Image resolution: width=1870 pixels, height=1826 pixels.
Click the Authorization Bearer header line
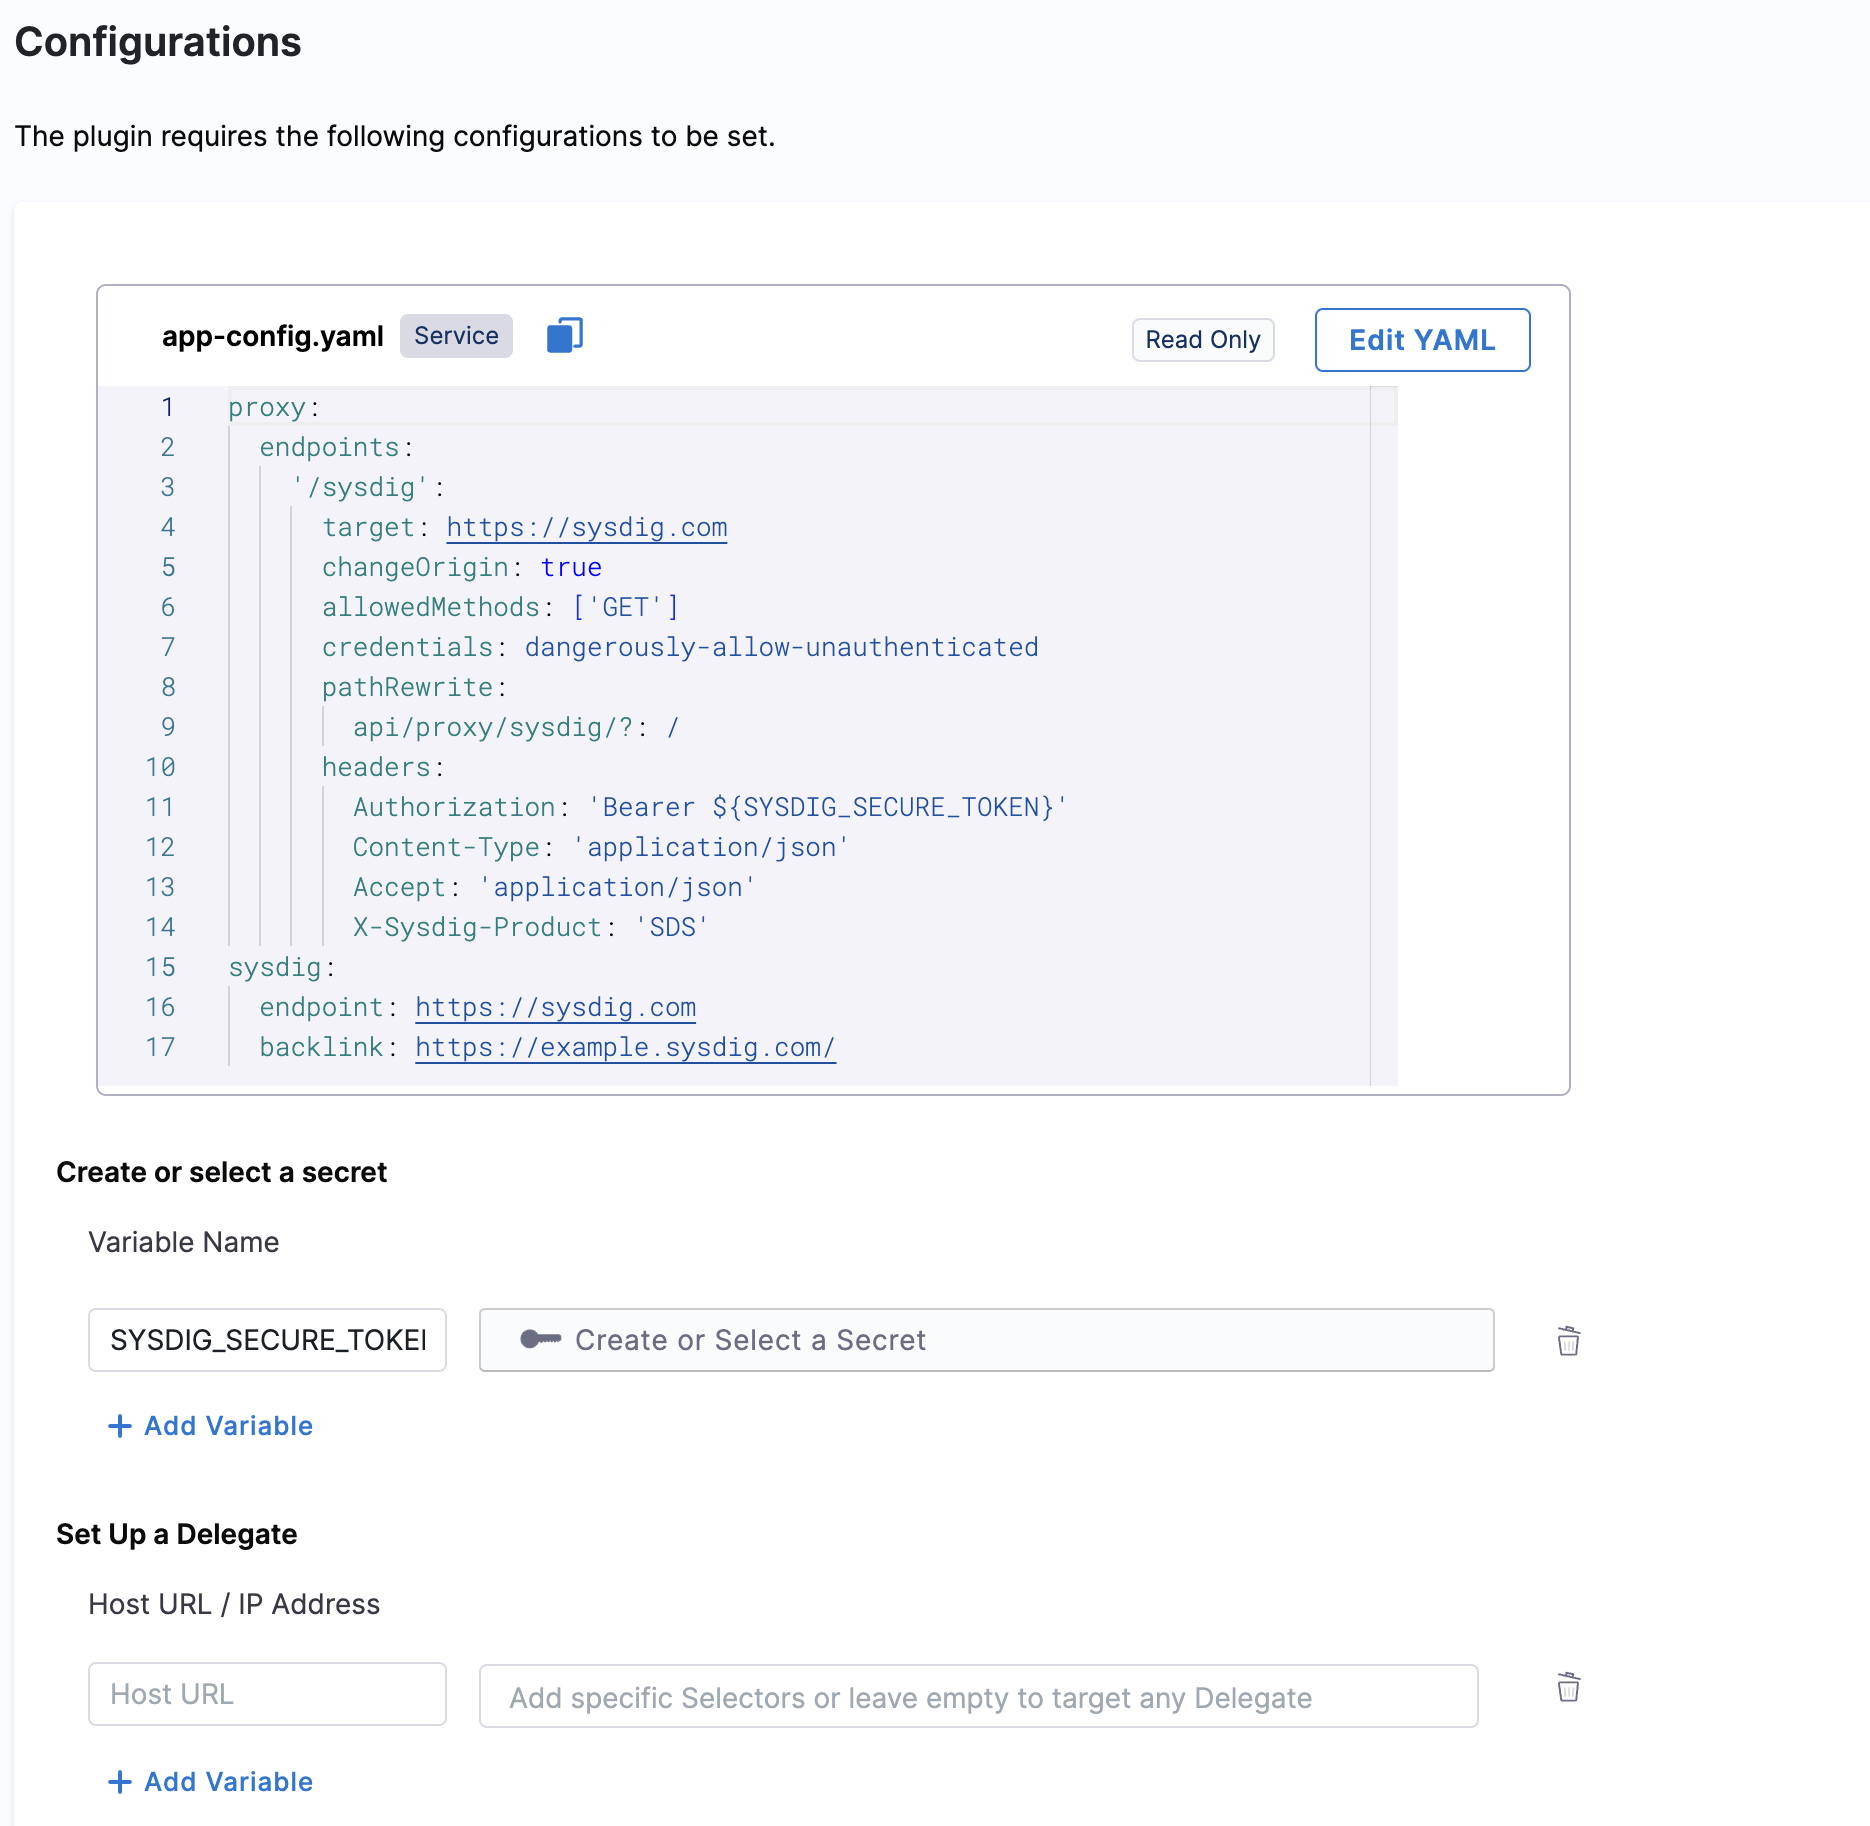tap(710, 808)
